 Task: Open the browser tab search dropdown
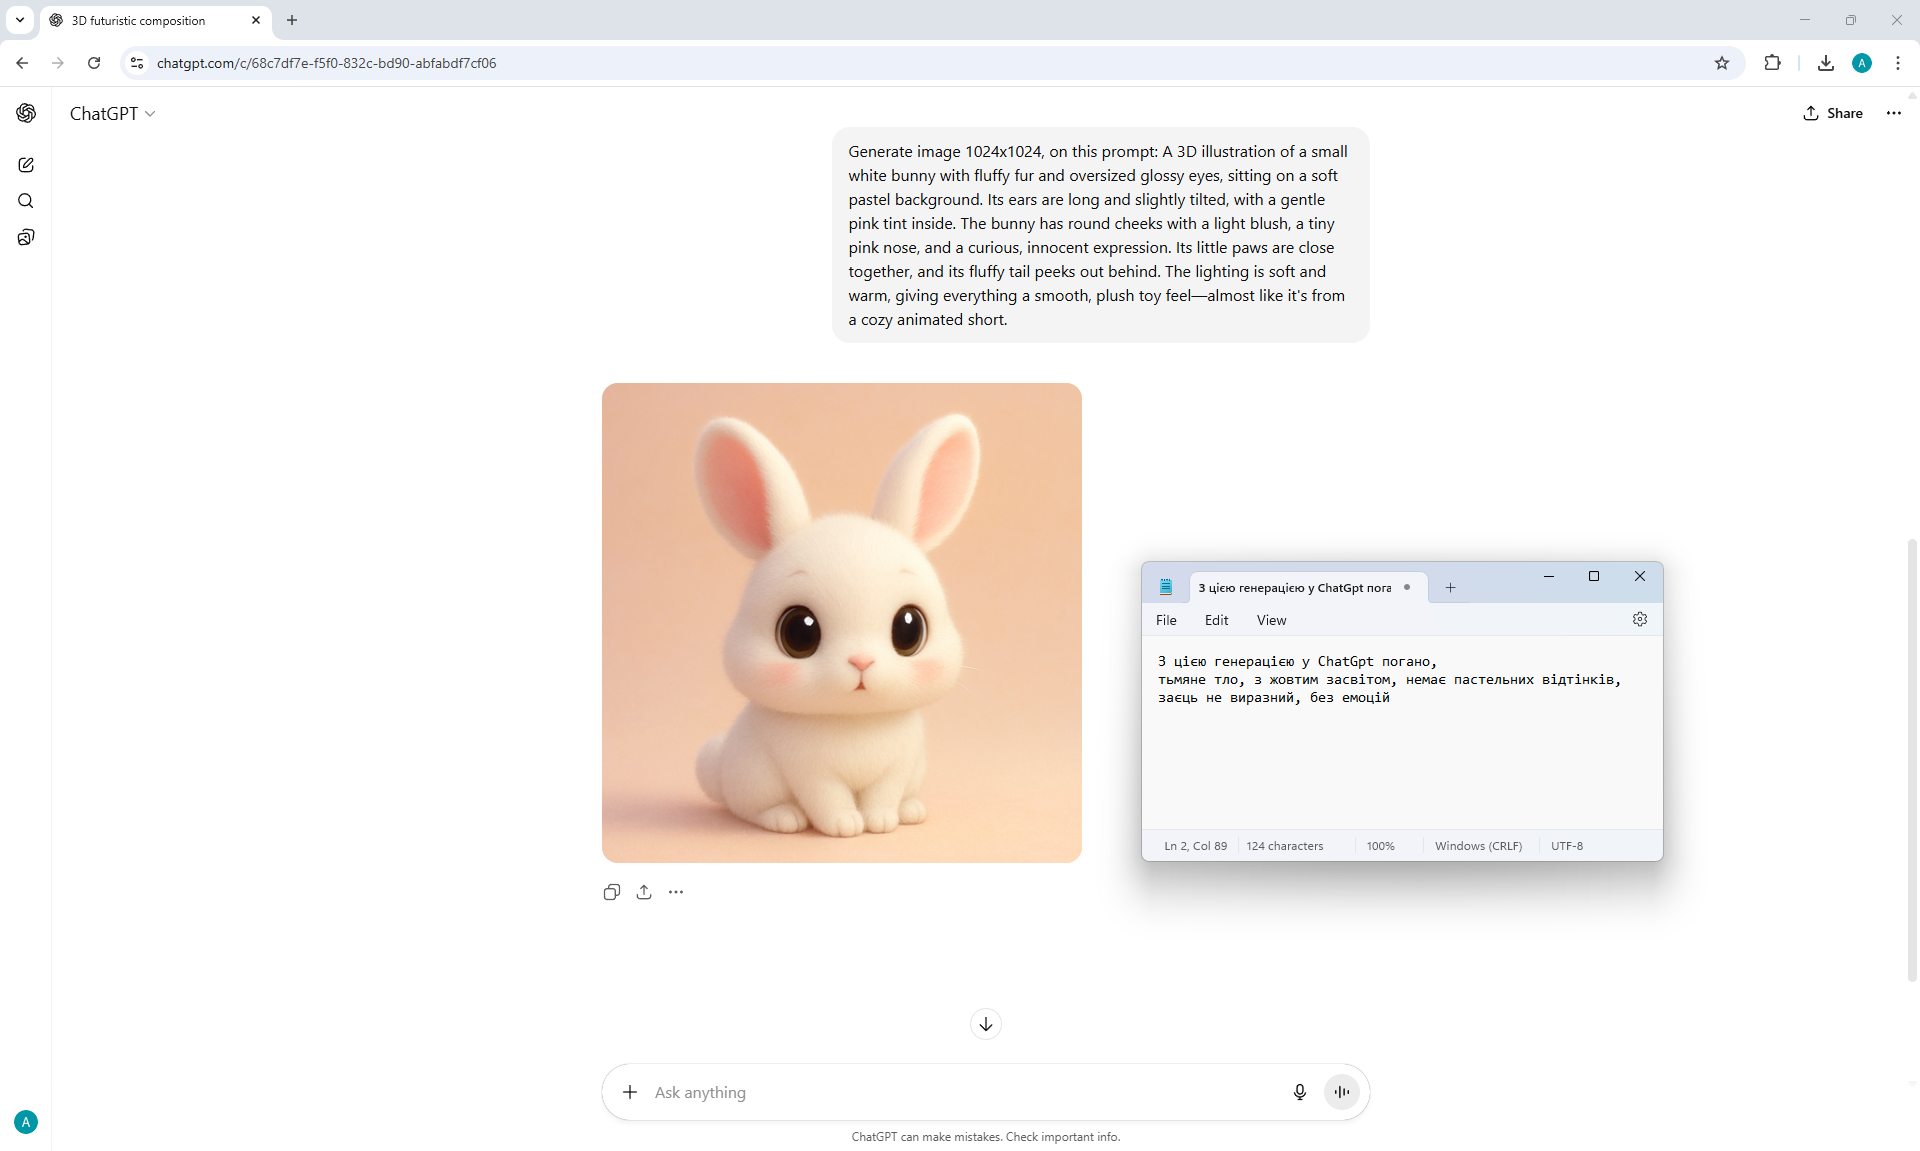(20, 20)
